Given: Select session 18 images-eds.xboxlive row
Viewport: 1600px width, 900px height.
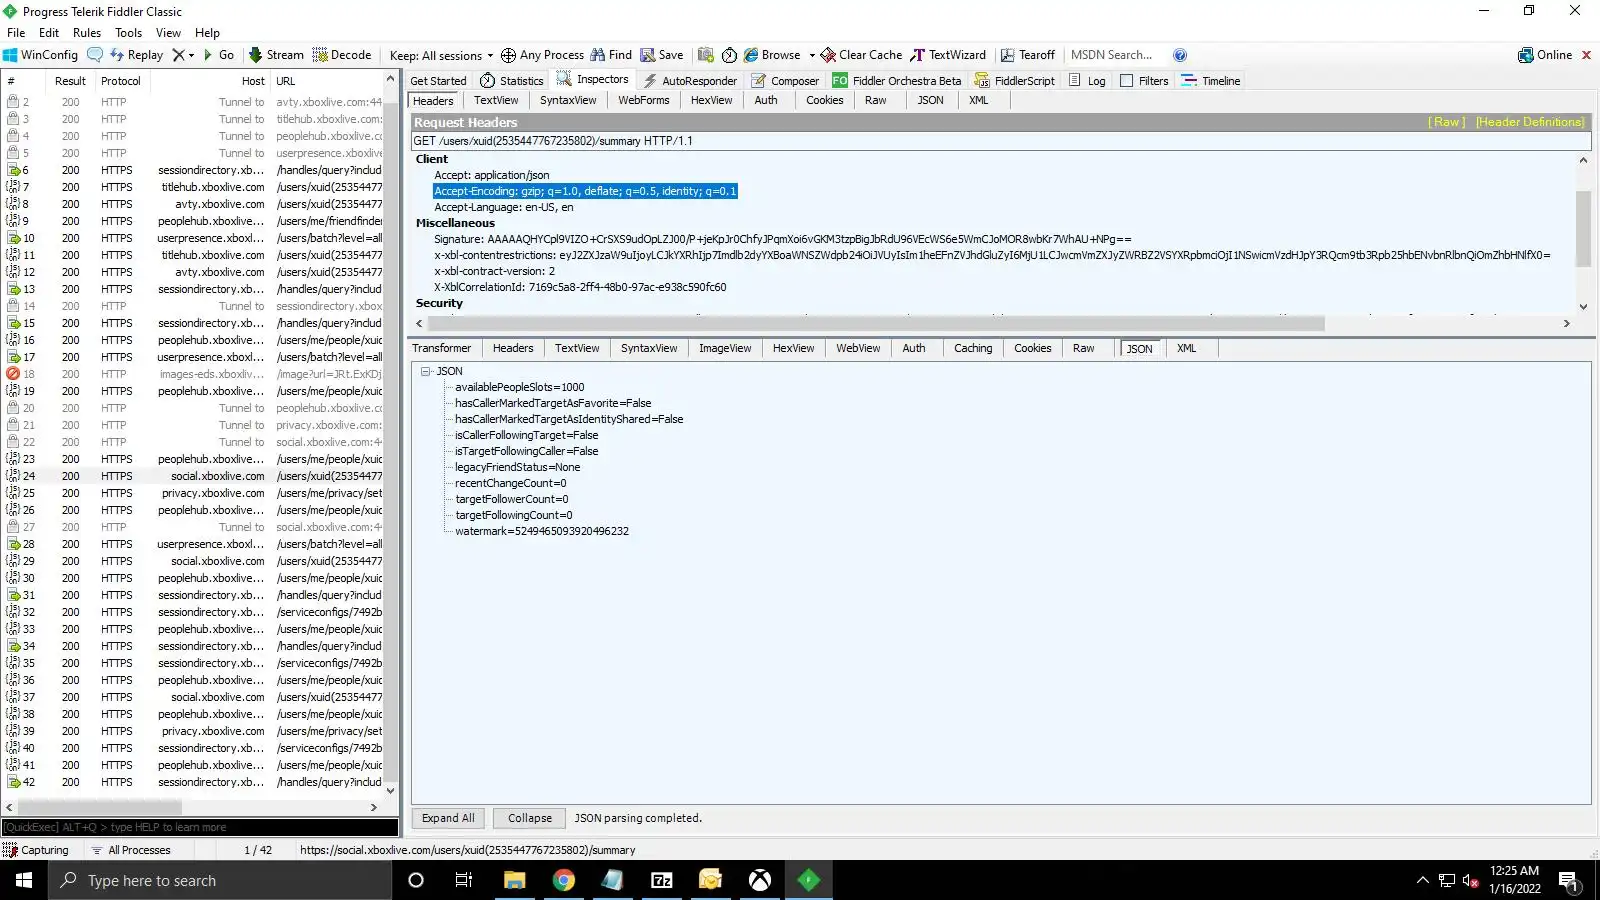Looking at the screenshot, I should tap(194, 374).
